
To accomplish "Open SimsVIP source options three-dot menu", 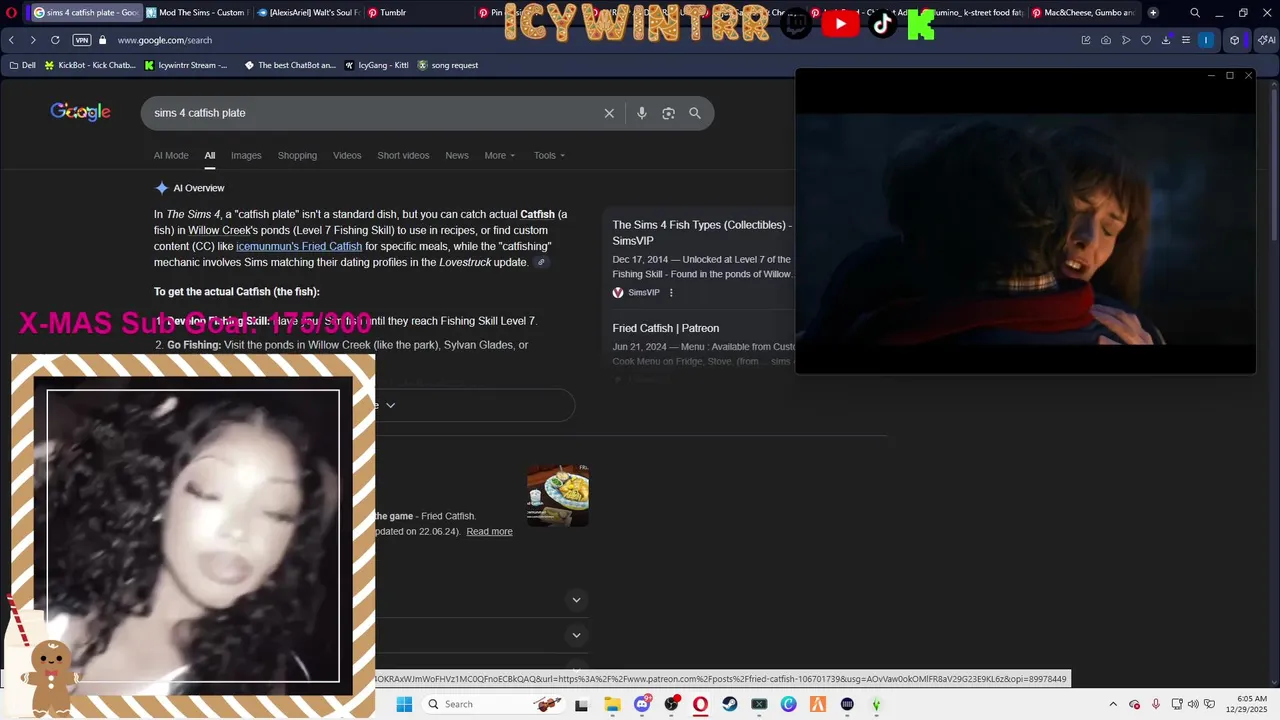I will click(x=671, y=293).
